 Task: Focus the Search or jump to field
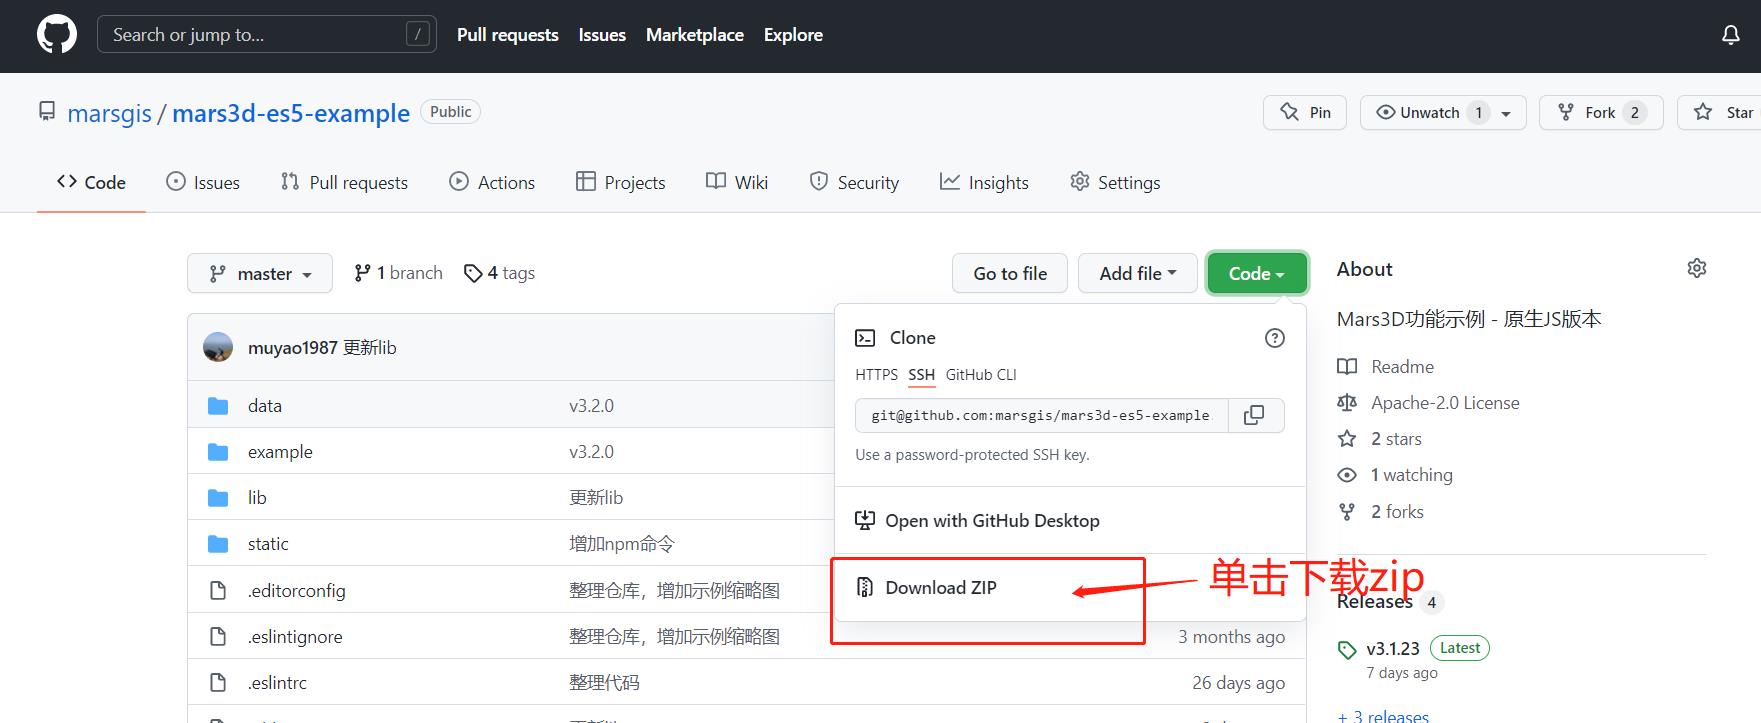(x=267, y=35)
